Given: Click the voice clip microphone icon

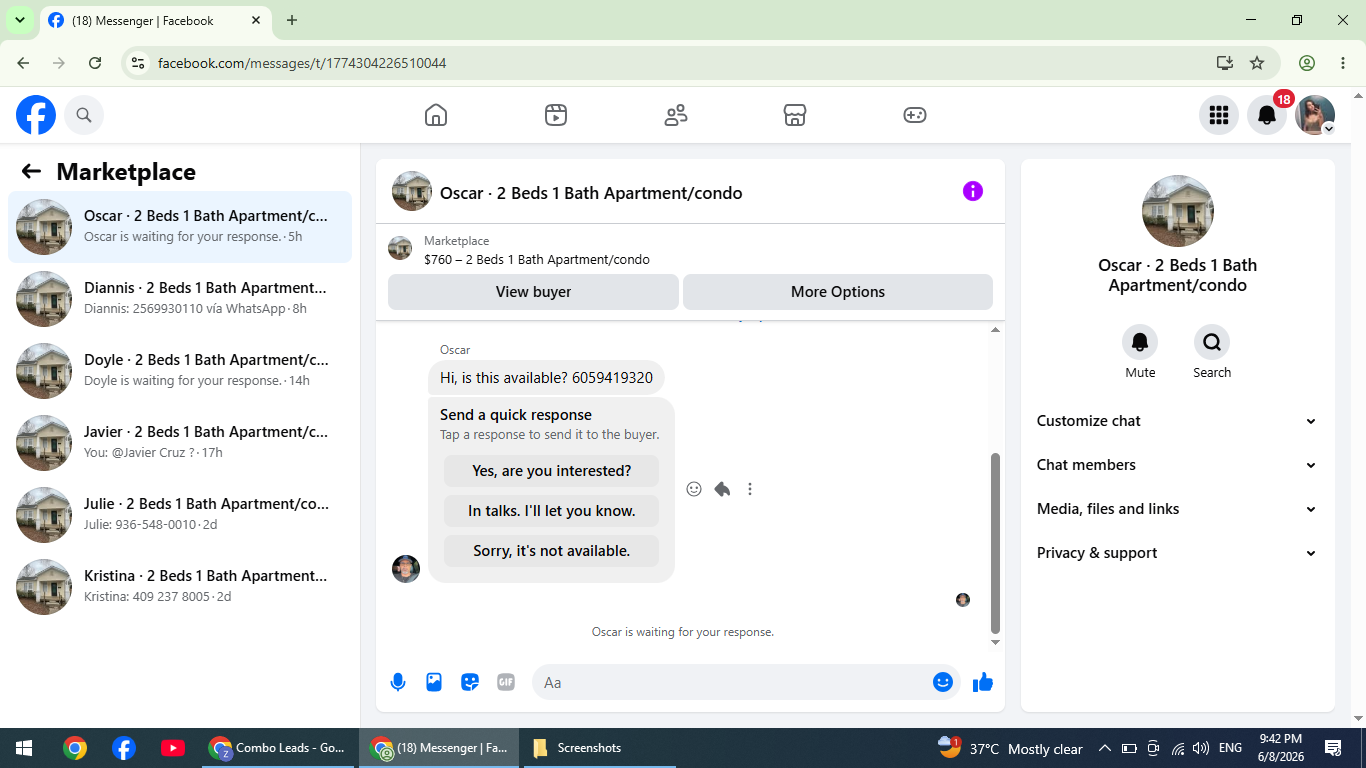Looking at the screenshot, I should point(398,682).
